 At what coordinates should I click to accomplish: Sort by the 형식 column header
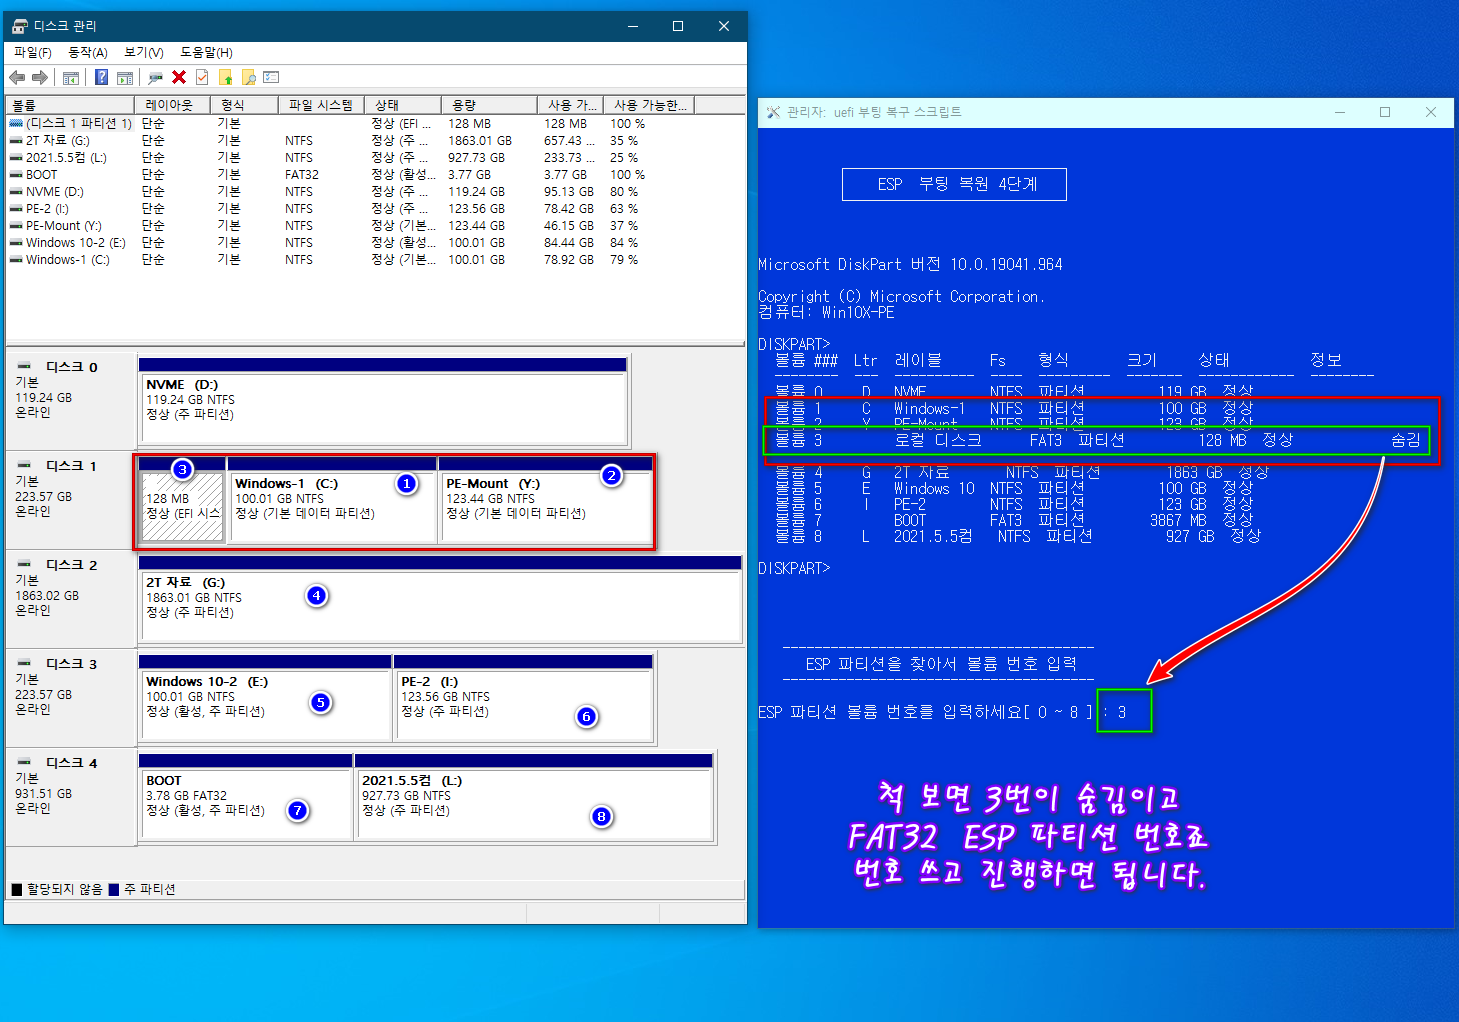[x=243, y=105]
